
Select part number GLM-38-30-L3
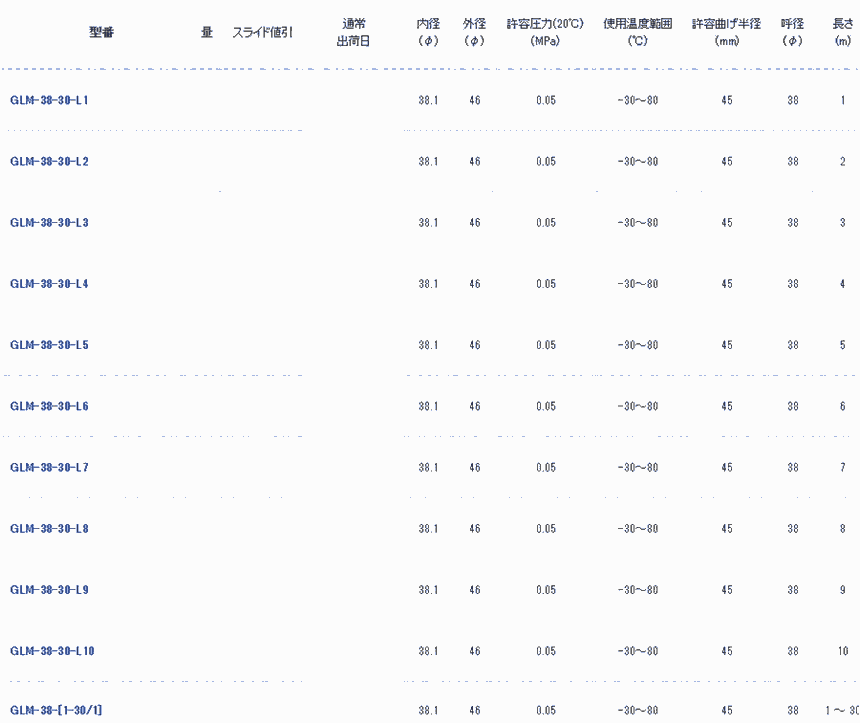pos(49,223)
